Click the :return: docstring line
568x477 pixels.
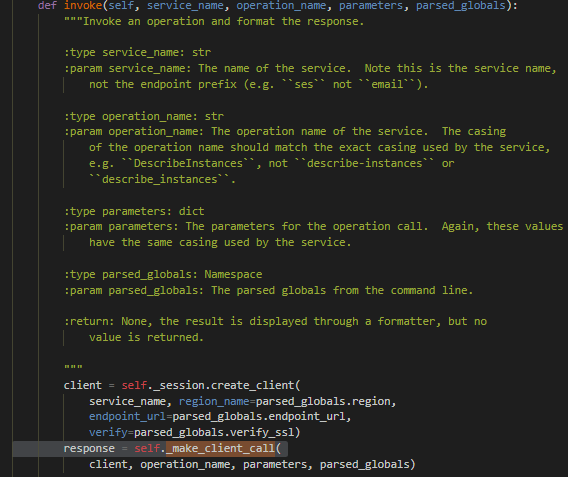tap(276, 321)
